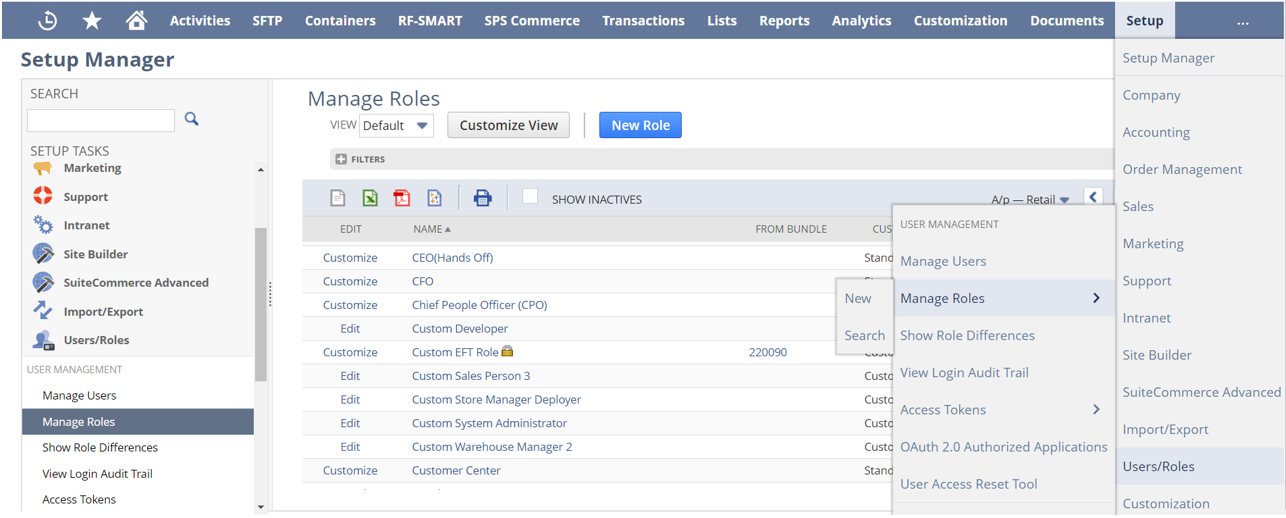Select Show Role Differences in Setup menu
This screenshot has height=518, width=1286.
967,335
